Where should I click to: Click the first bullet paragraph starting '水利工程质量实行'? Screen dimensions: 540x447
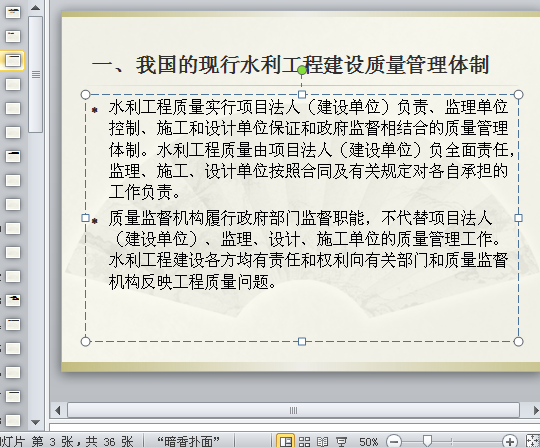(x=310, y=149)
